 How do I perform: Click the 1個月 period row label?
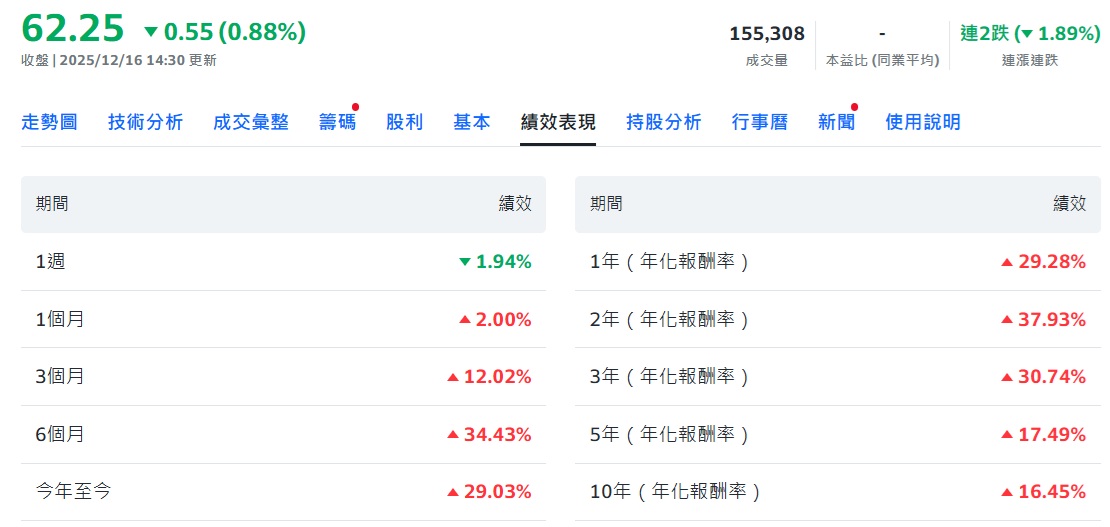point(60,319)
